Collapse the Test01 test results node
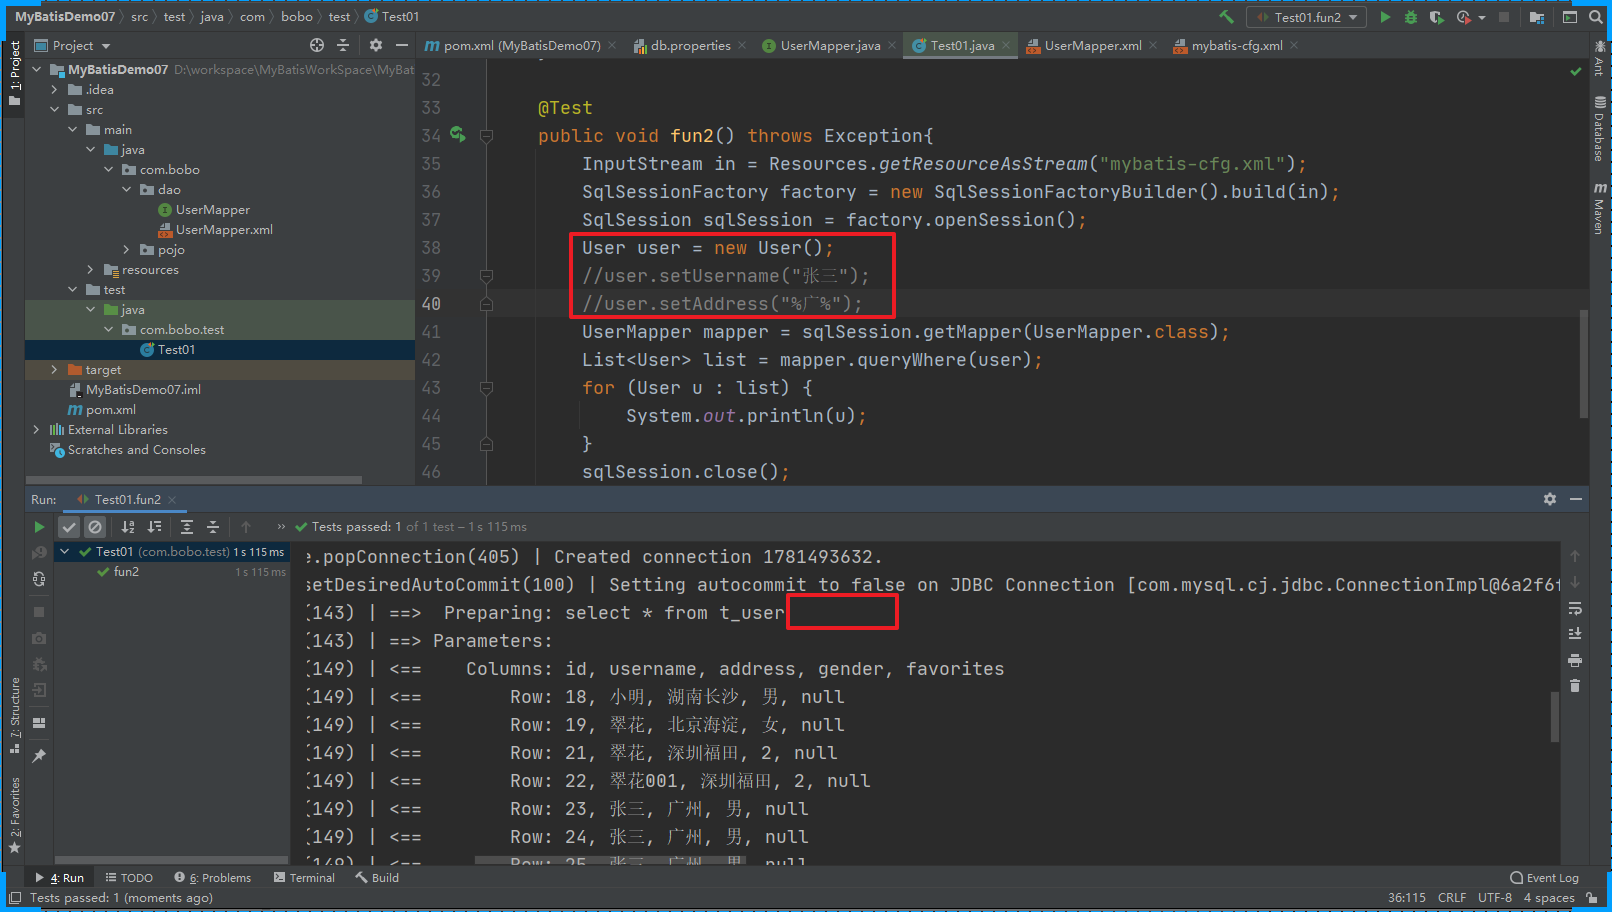The height and width of the screenshot is (912, 1612). (x=65, y=552)
